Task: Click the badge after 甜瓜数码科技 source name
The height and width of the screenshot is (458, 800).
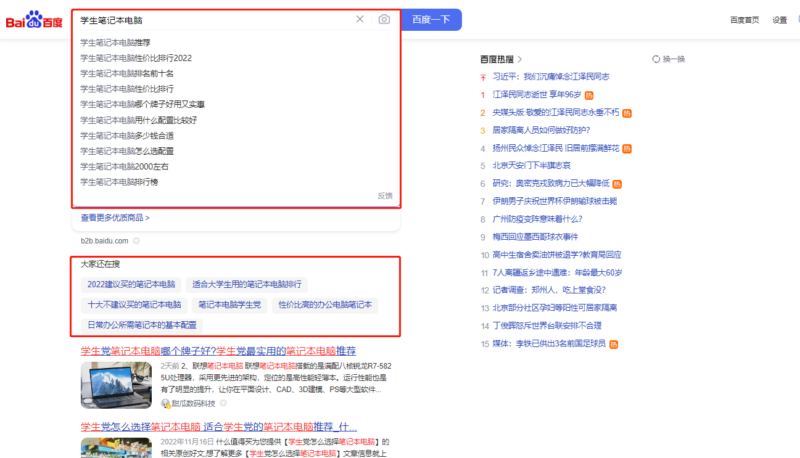Action: pos(223,403)
